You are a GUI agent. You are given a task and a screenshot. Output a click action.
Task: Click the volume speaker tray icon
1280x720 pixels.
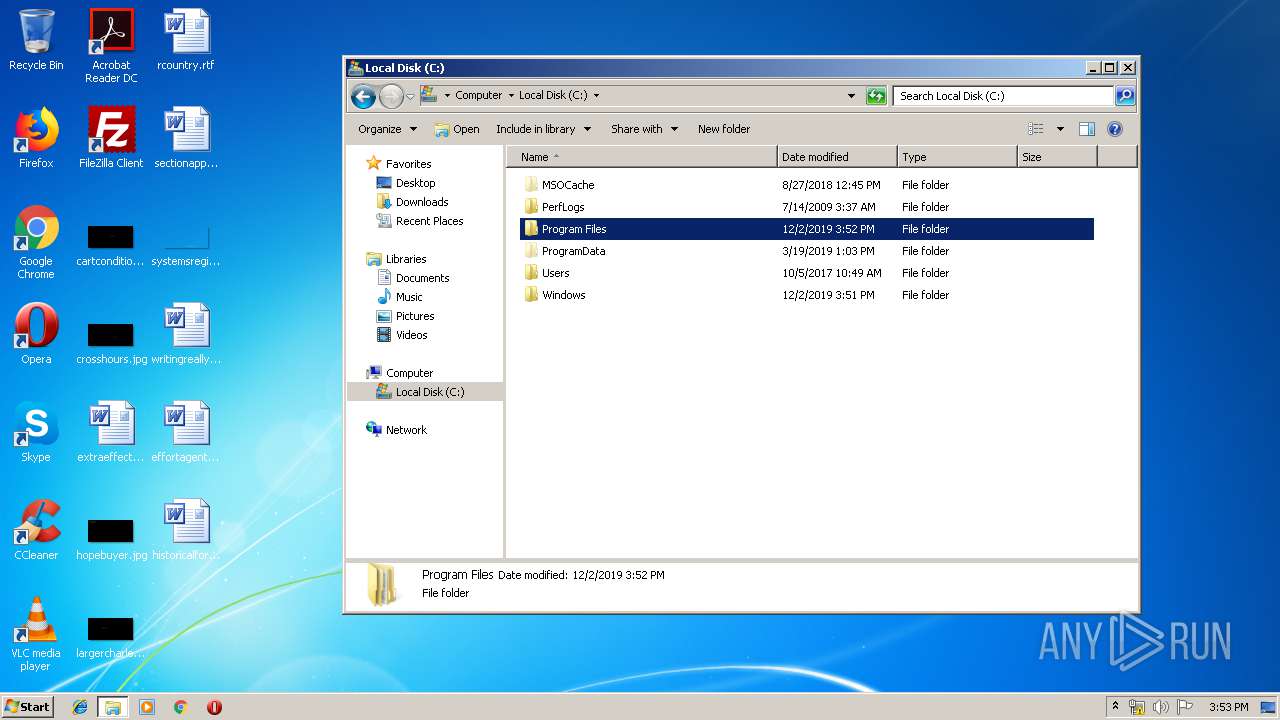pos(1160,707)
